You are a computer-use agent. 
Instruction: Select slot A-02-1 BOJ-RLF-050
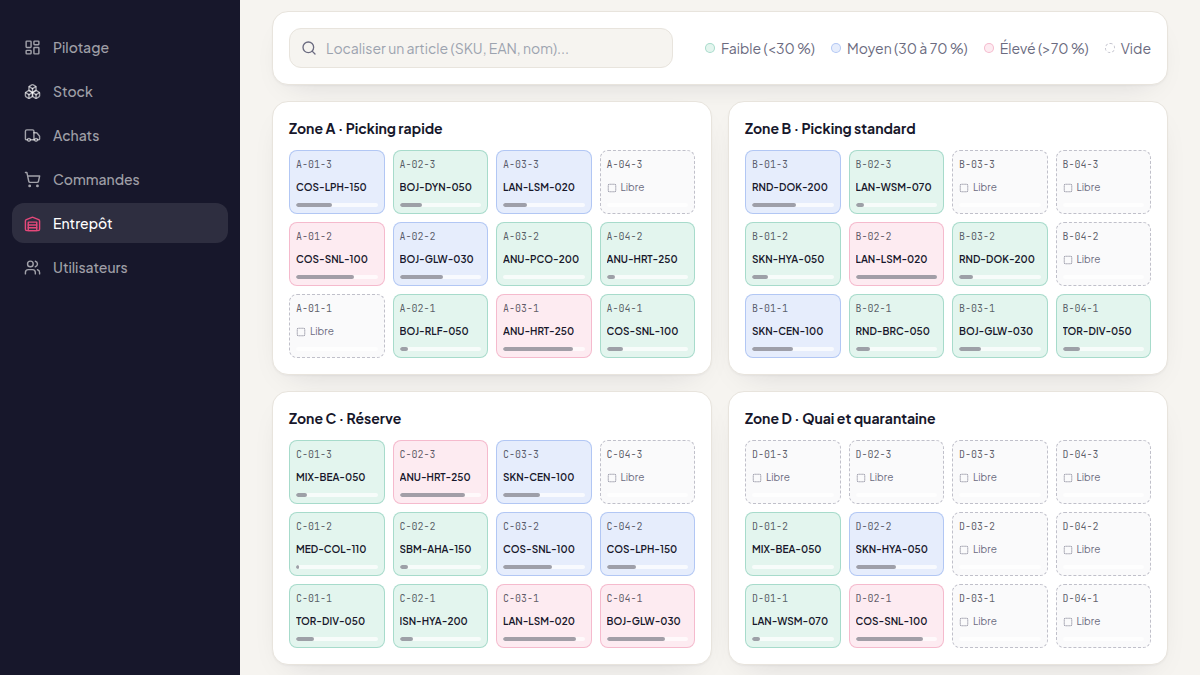click(x=440, y=326)
